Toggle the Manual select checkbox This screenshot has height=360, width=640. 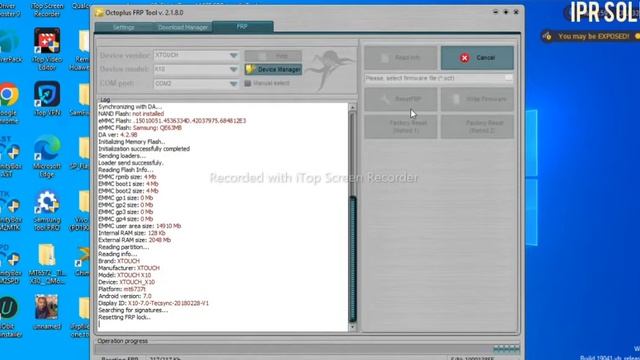tap(248, 83)
